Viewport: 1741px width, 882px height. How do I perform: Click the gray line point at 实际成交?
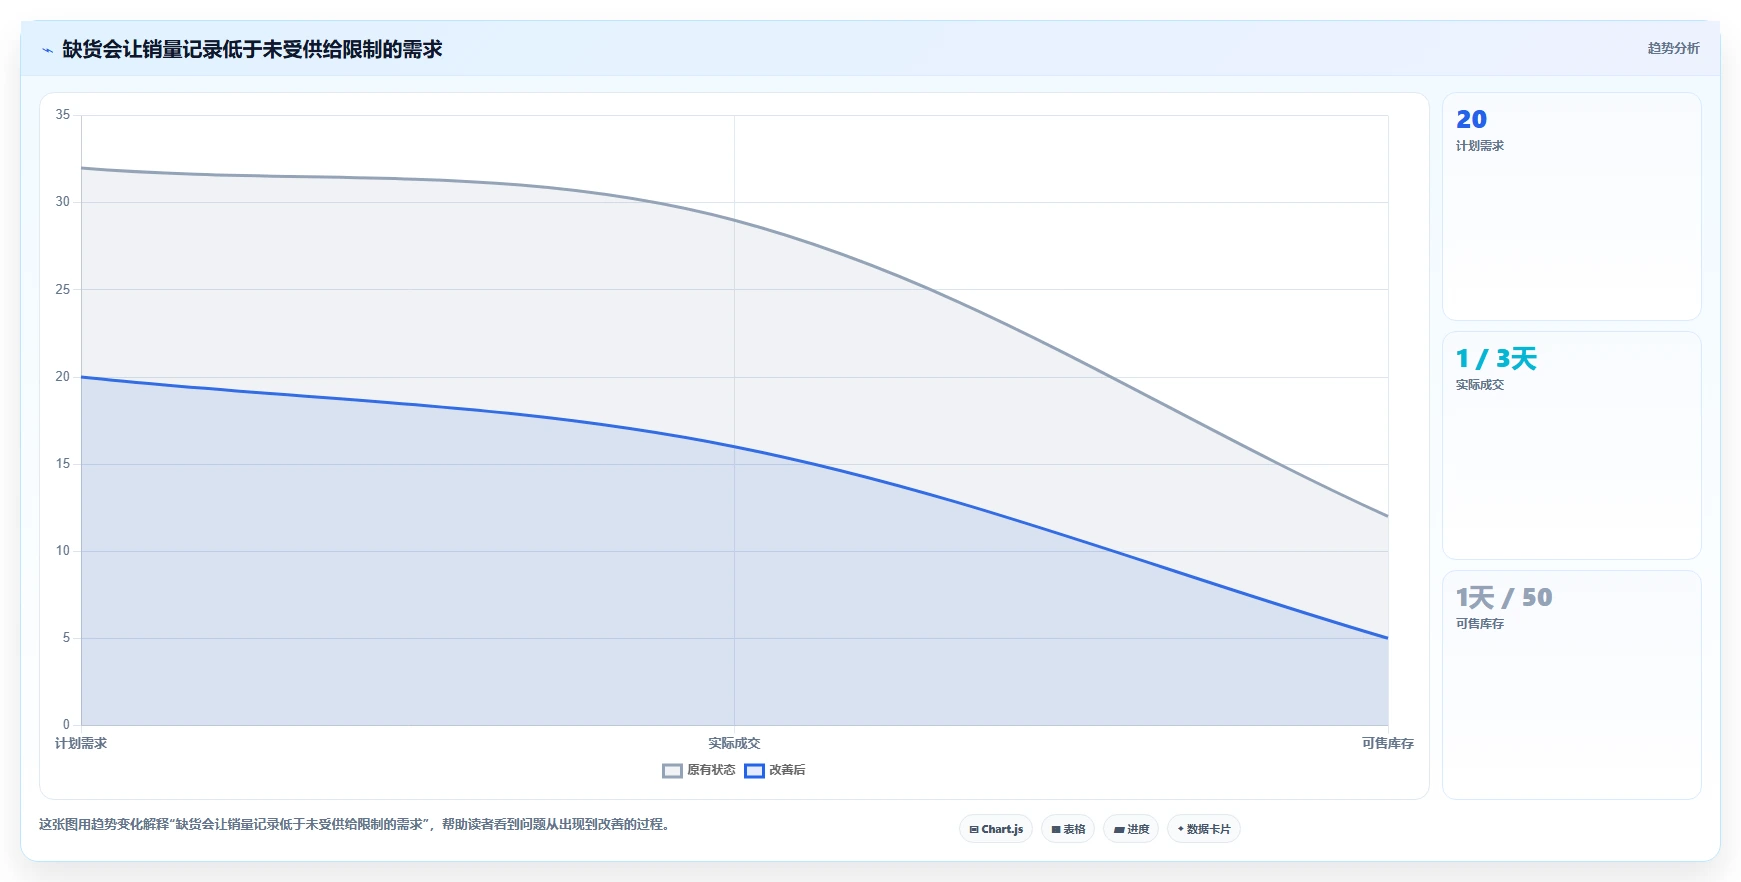pyautogui.click(x=734, y=220)
